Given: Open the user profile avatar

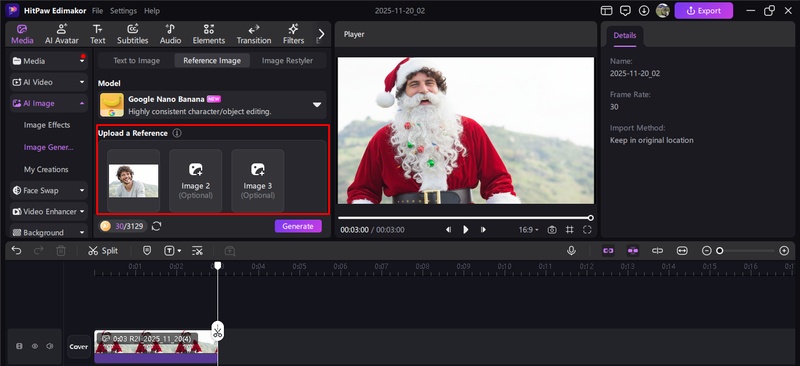Looking at the screenshot, I should click(662, 11).
